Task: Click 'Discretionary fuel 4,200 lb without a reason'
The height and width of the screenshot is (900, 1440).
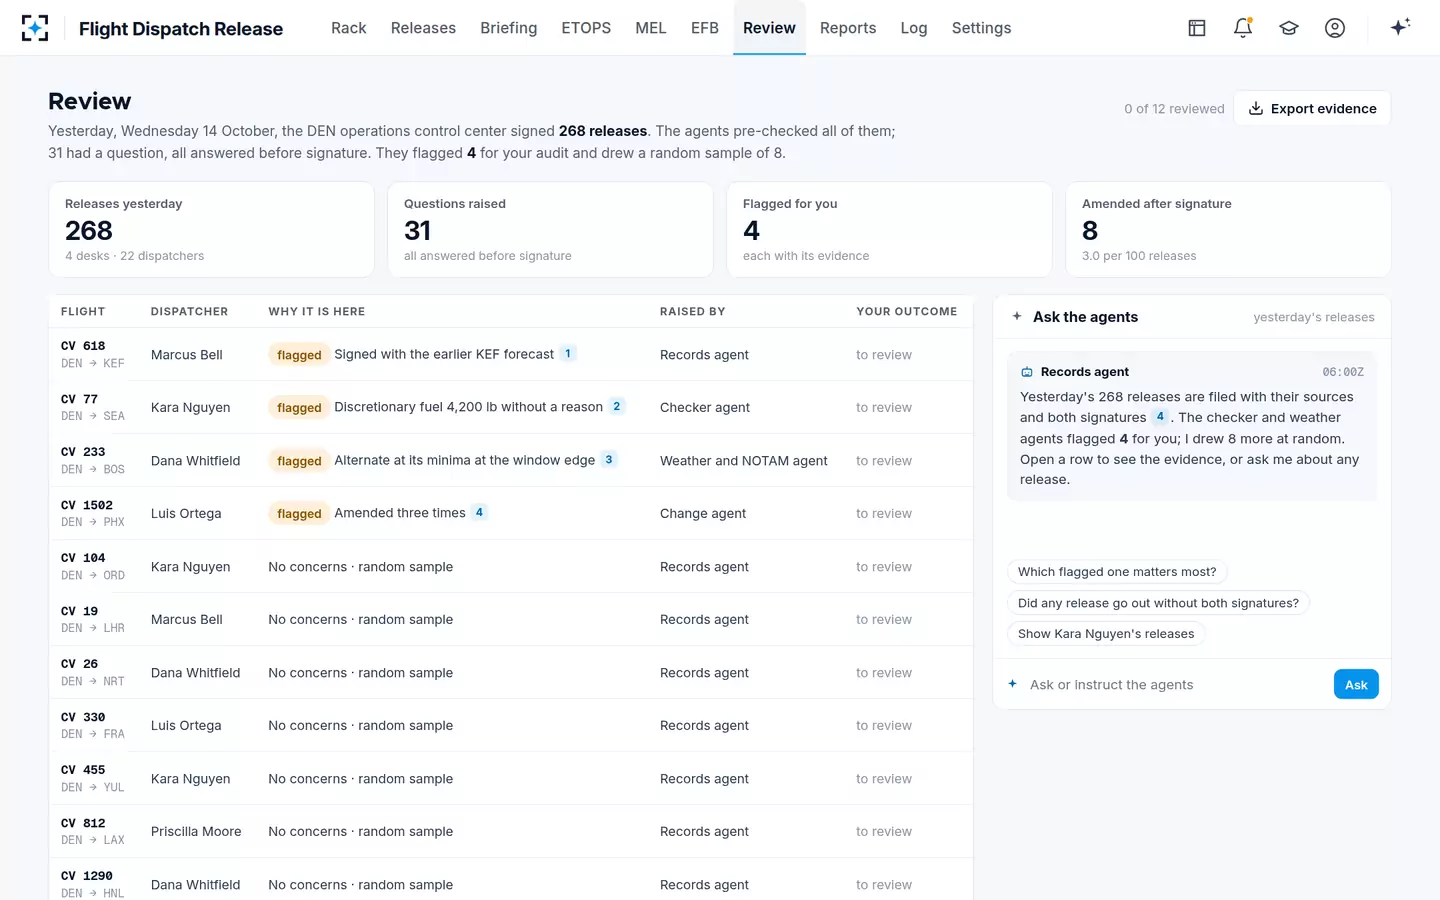Action: [x=468, y=407]
